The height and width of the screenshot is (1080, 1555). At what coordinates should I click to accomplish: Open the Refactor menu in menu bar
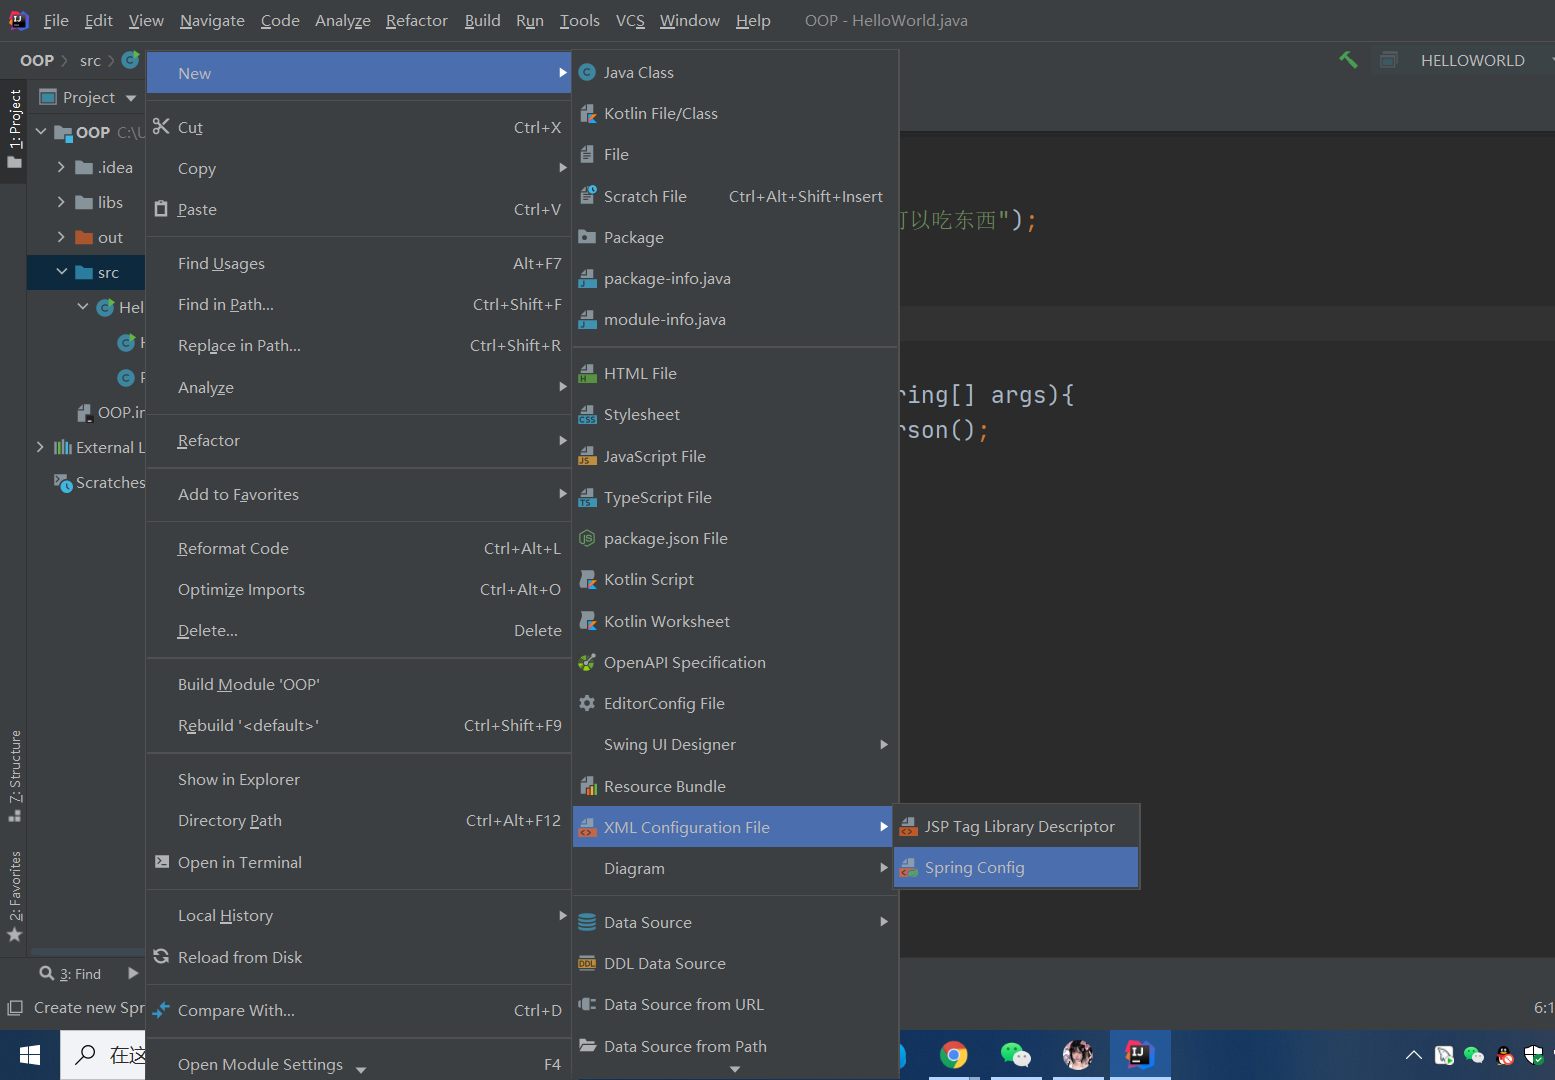(417, 21)
